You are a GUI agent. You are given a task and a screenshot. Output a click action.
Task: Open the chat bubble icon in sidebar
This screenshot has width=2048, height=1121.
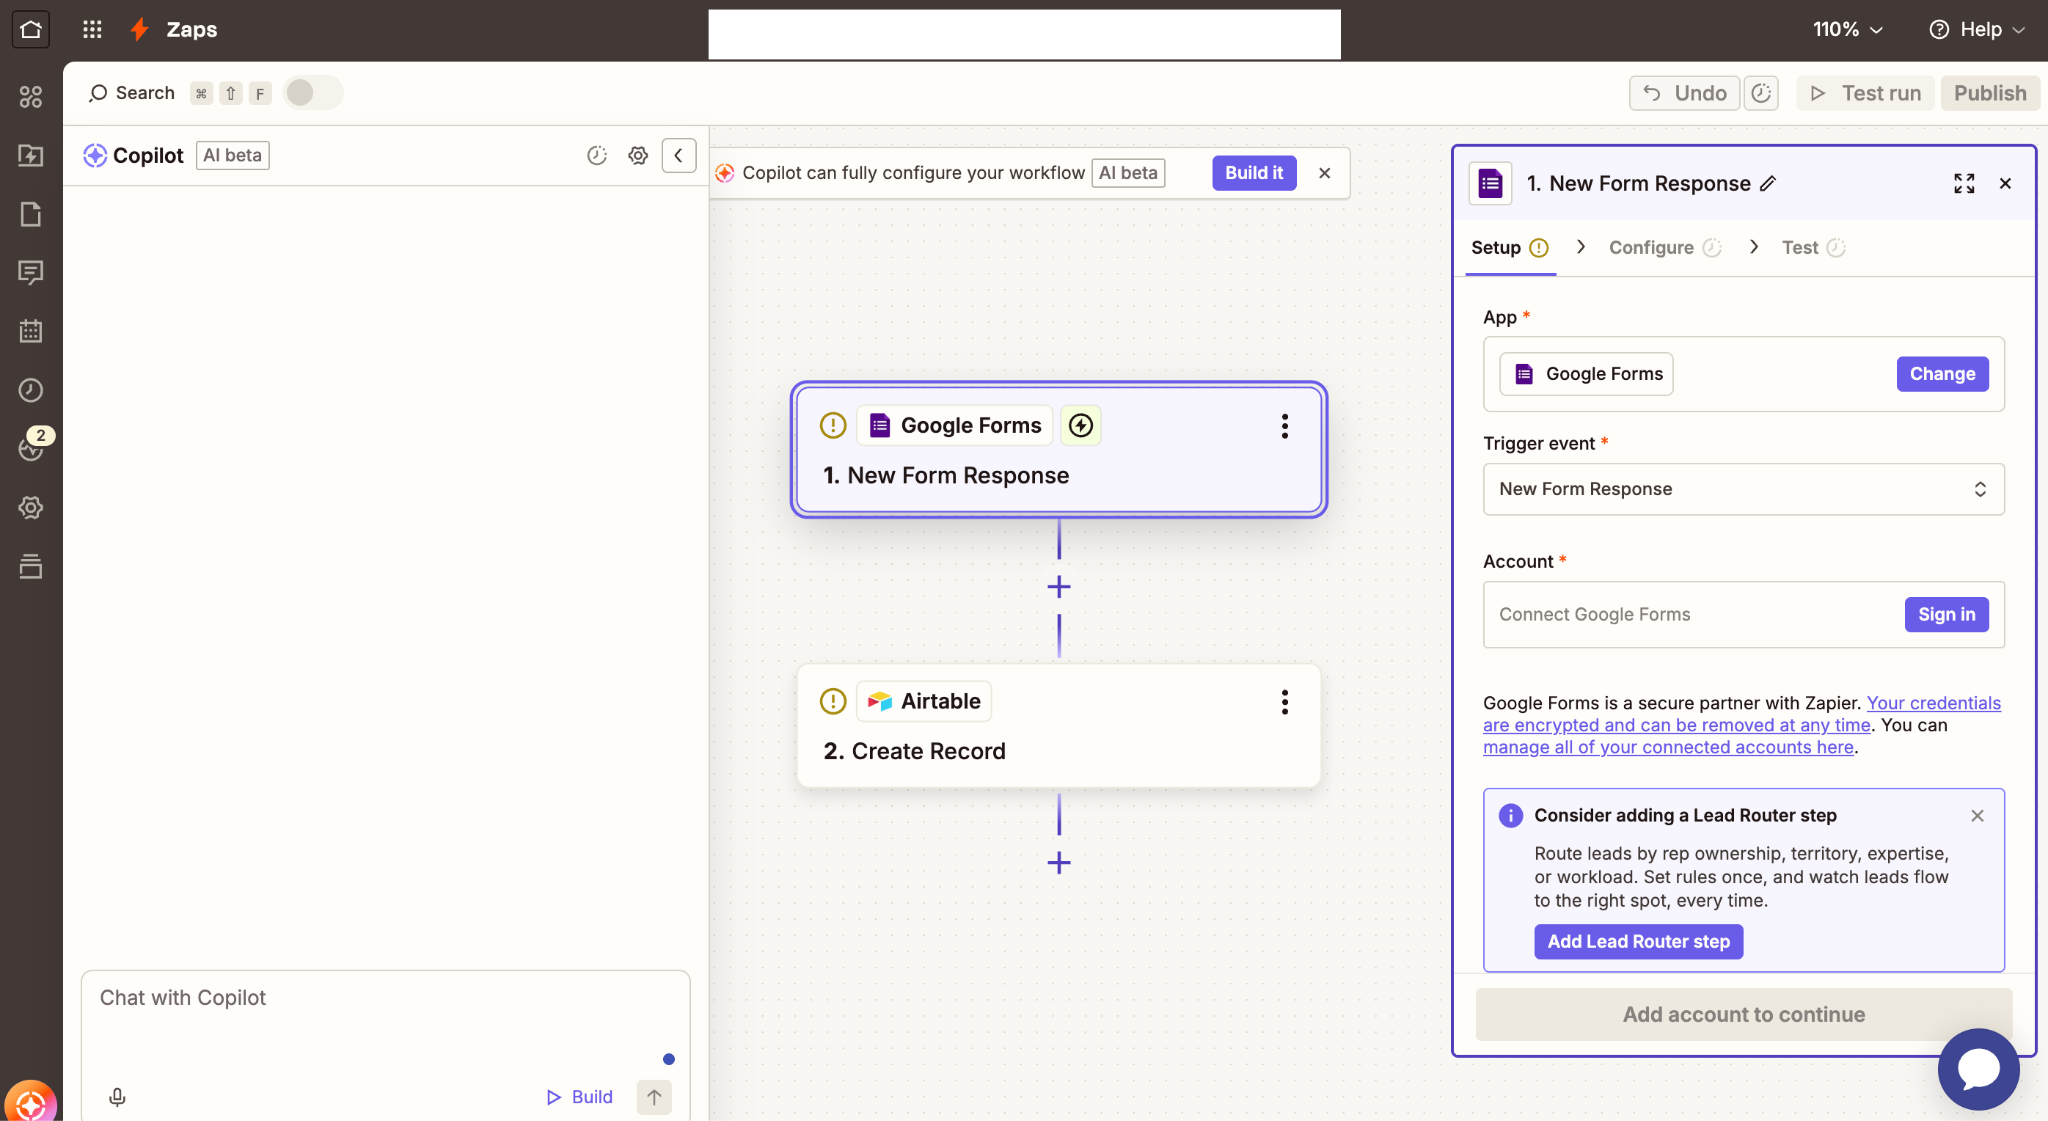(x=31, y=272)
